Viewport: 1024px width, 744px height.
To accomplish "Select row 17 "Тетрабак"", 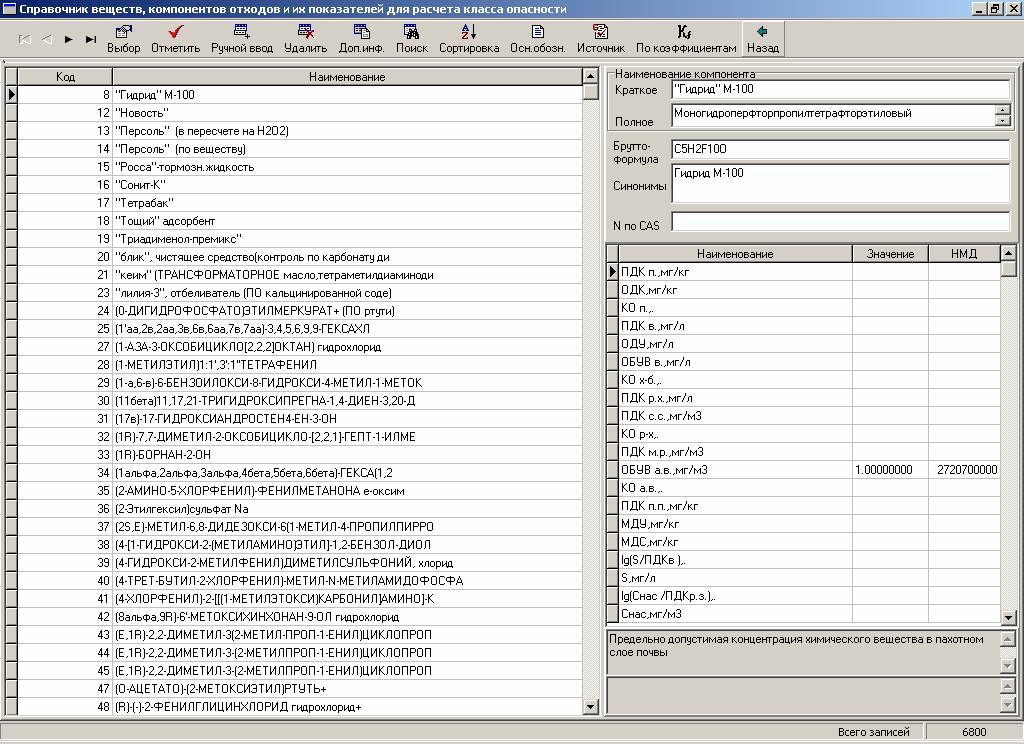I will (300, 203).
